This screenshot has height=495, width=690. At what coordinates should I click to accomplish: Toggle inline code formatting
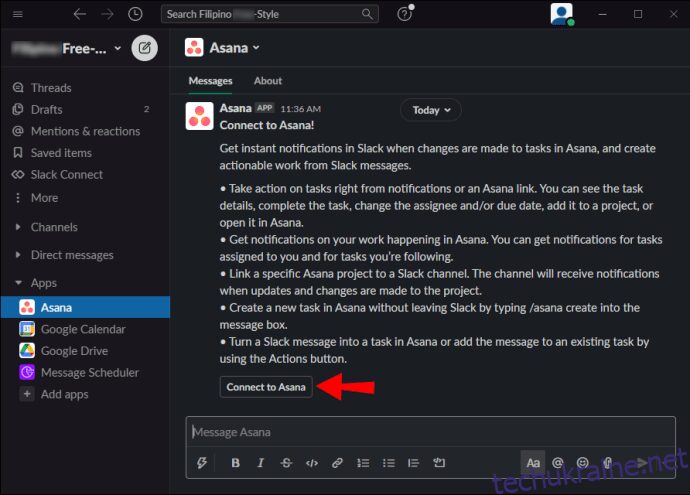click(x=312, y=463)
